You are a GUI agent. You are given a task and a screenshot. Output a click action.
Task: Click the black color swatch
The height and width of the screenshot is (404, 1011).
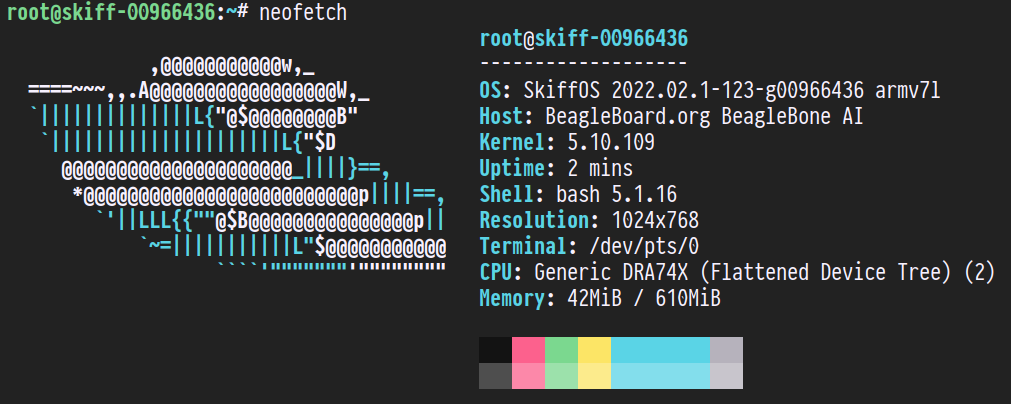[495, 350]
